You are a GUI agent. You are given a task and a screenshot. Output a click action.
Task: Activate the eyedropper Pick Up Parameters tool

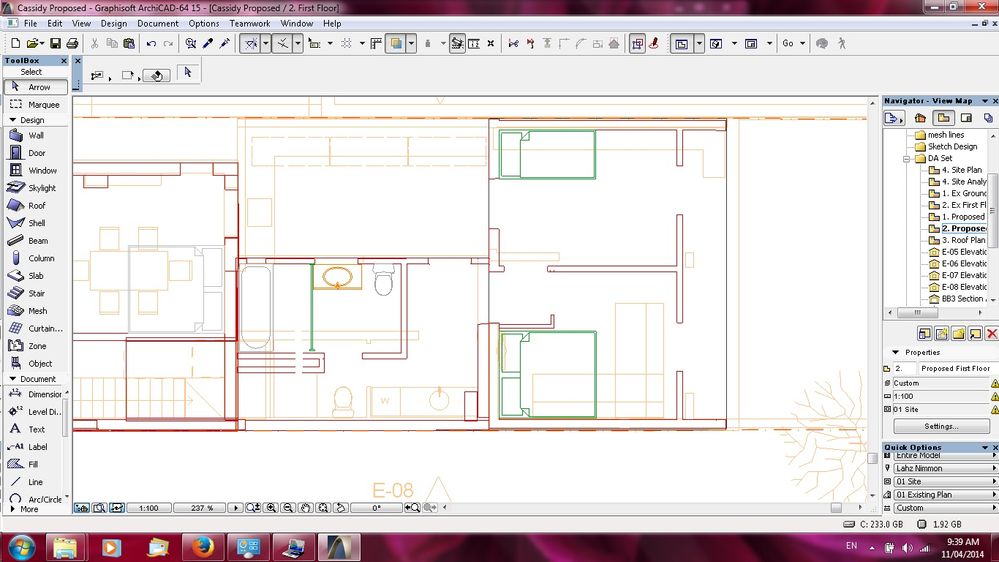point(208,44)
